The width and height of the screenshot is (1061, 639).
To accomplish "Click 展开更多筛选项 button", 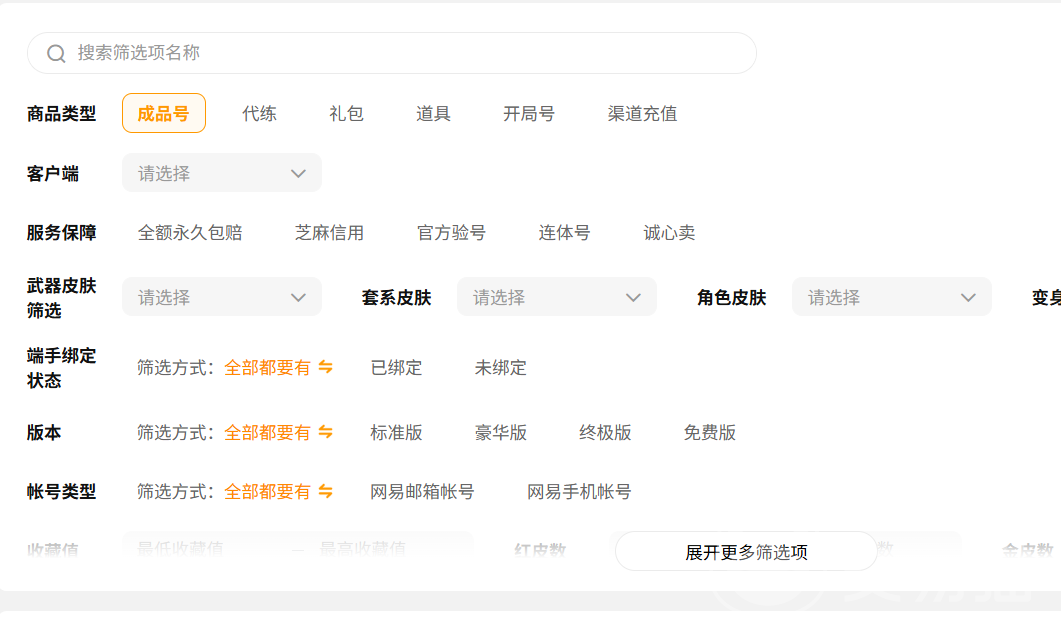I will tap(746, 552).
